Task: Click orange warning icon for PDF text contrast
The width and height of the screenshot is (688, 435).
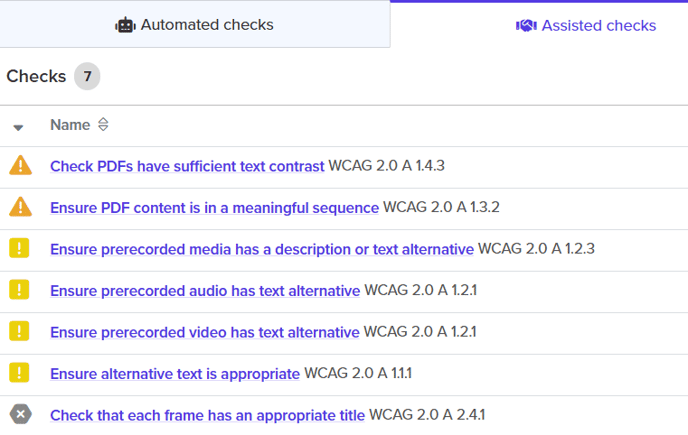Action: [x=20, y=165]
